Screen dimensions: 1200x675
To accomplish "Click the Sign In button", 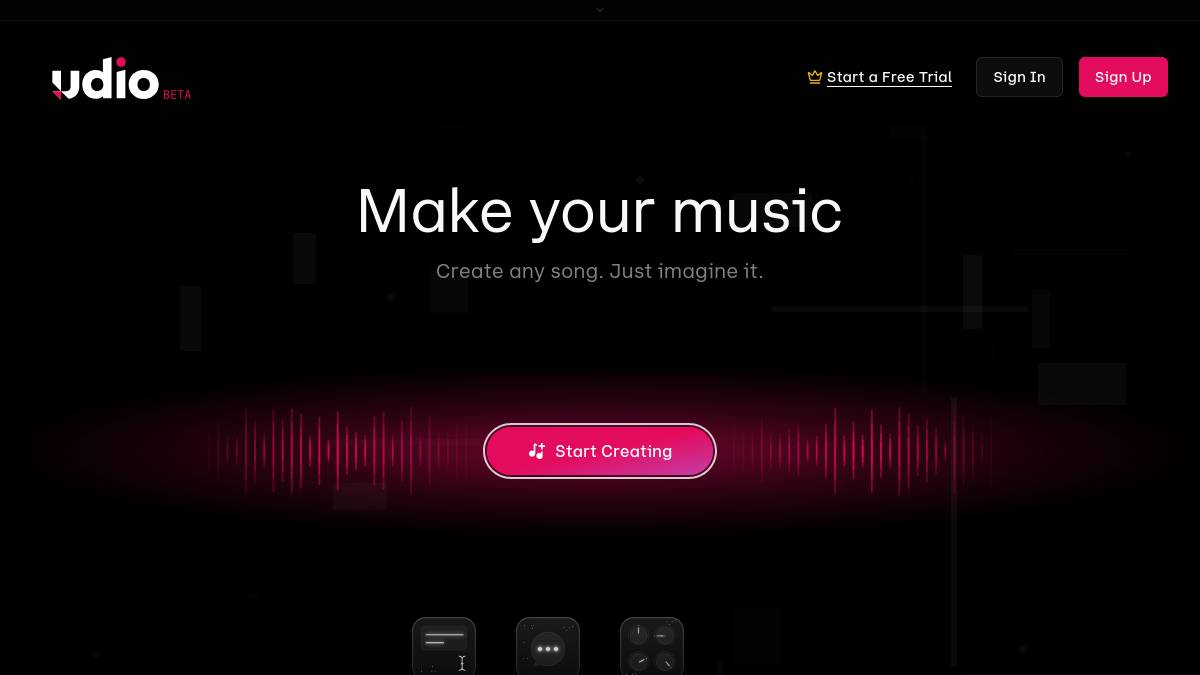I will pos(1019,77).
